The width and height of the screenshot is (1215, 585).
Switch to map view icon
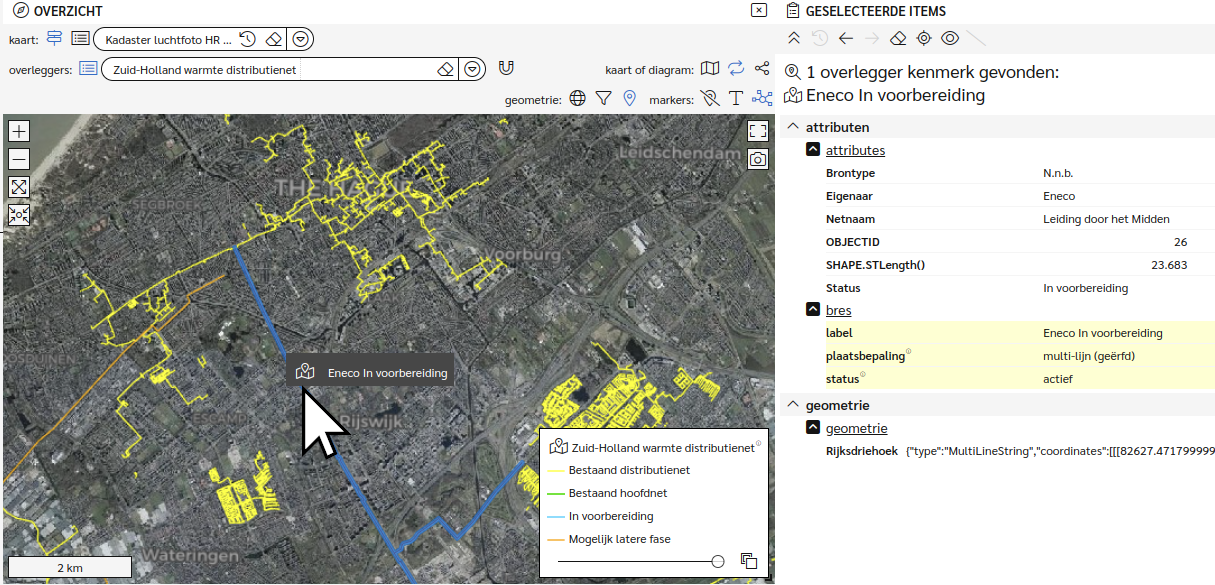click(x=710, y=69)
